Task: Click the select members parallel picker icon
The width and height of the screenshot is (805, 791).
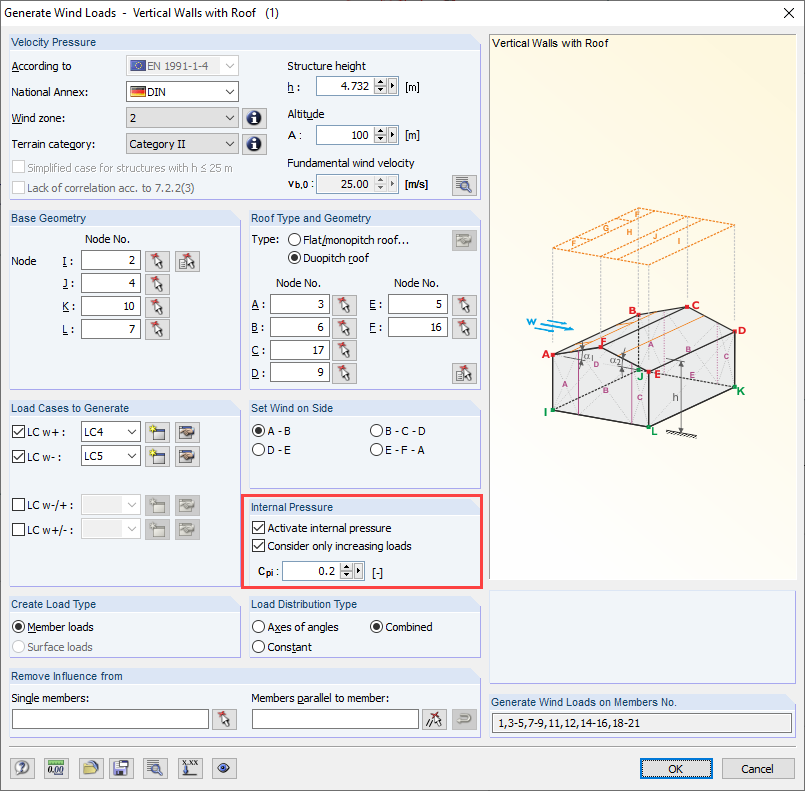Action: click(434, 718)
